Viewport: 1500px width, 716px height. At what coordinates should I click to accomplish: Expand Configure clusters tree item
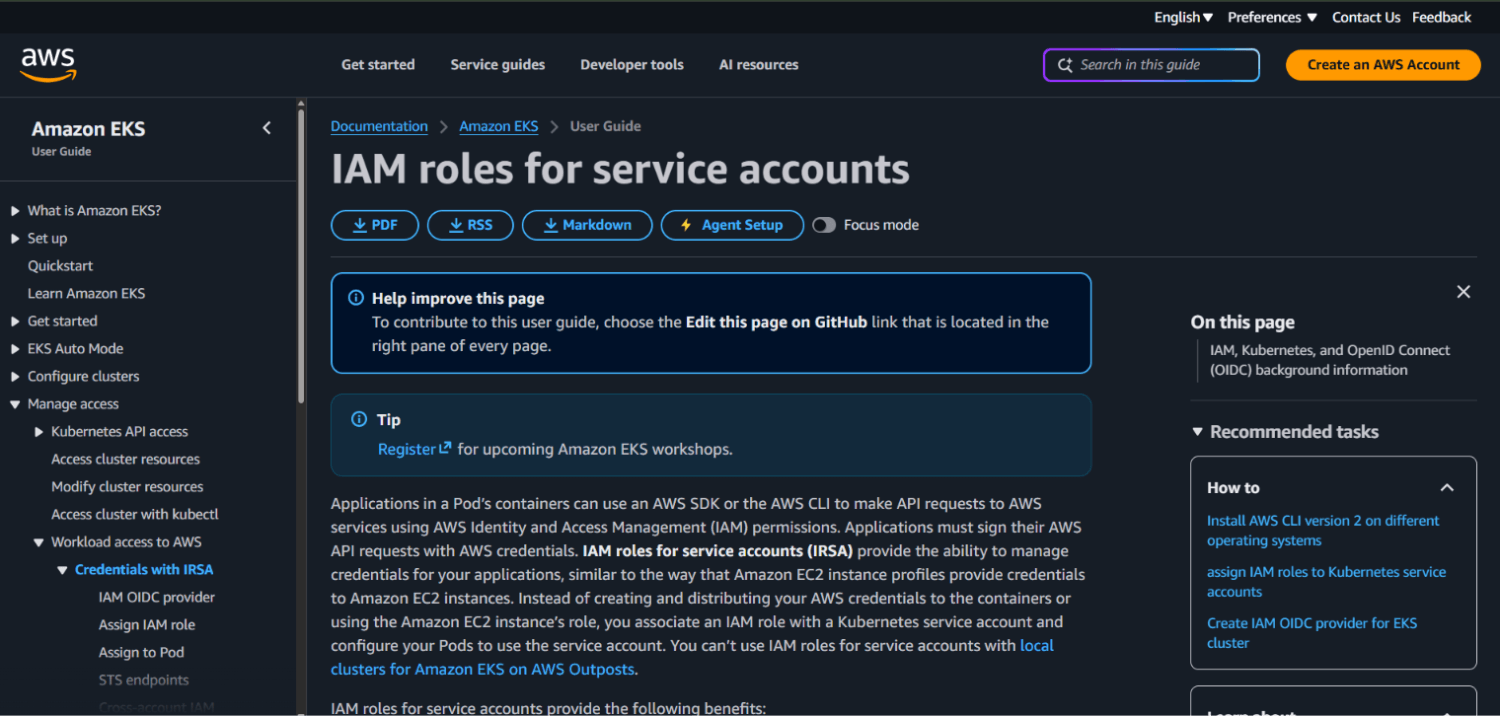(15, 376)
